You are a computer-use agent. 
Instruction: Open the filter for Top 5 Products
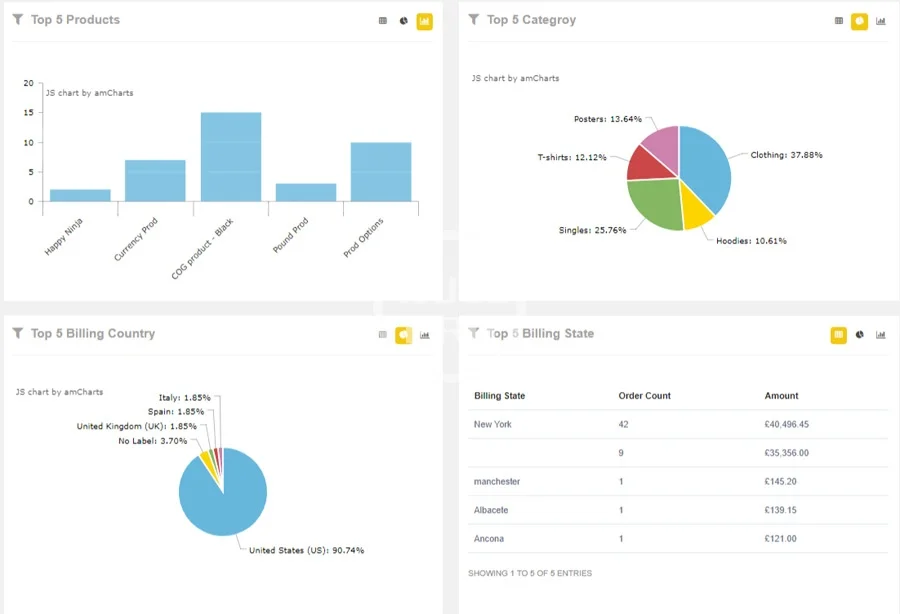(18, 20)
